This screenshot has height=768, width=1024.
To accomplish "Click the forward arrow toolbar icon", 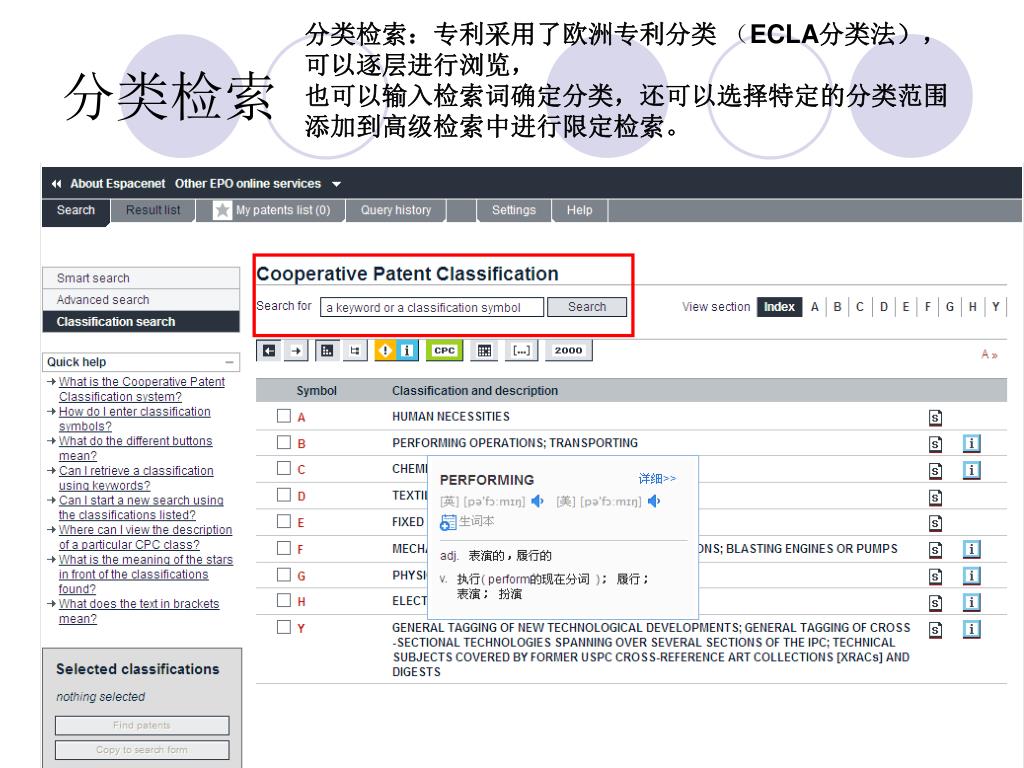I will pos(296,351).
